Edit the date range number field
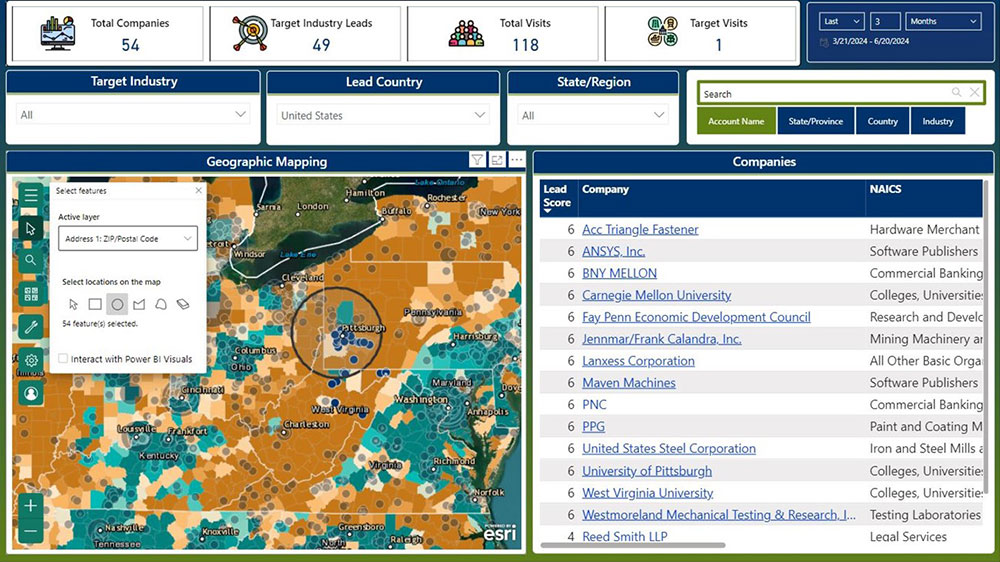This screenshot has width=1000, height=562. [x=885, y=21]
